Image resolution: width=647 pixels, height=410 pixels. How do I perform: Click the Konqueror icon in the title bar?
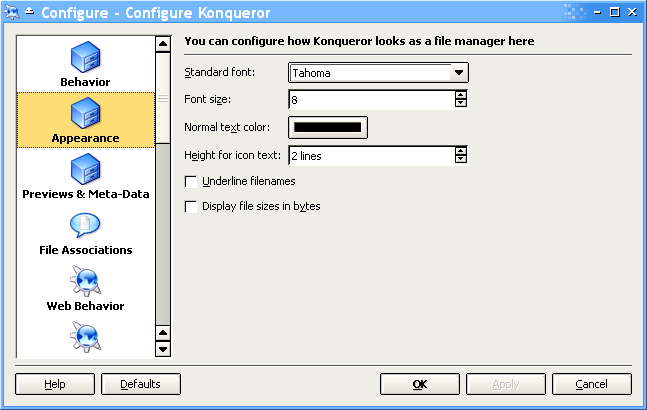(10, 12)
